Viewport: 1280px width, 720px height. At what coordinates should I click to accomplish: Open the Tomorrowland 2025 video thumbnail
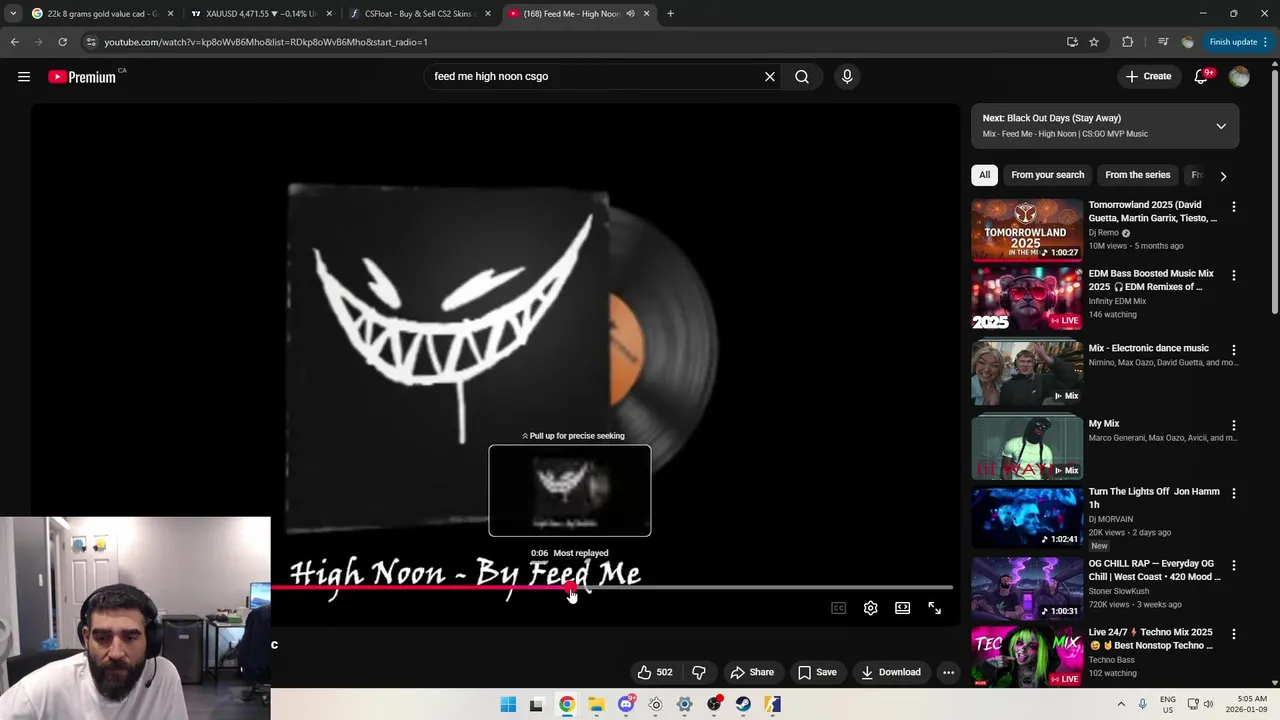coord(1027,230)
